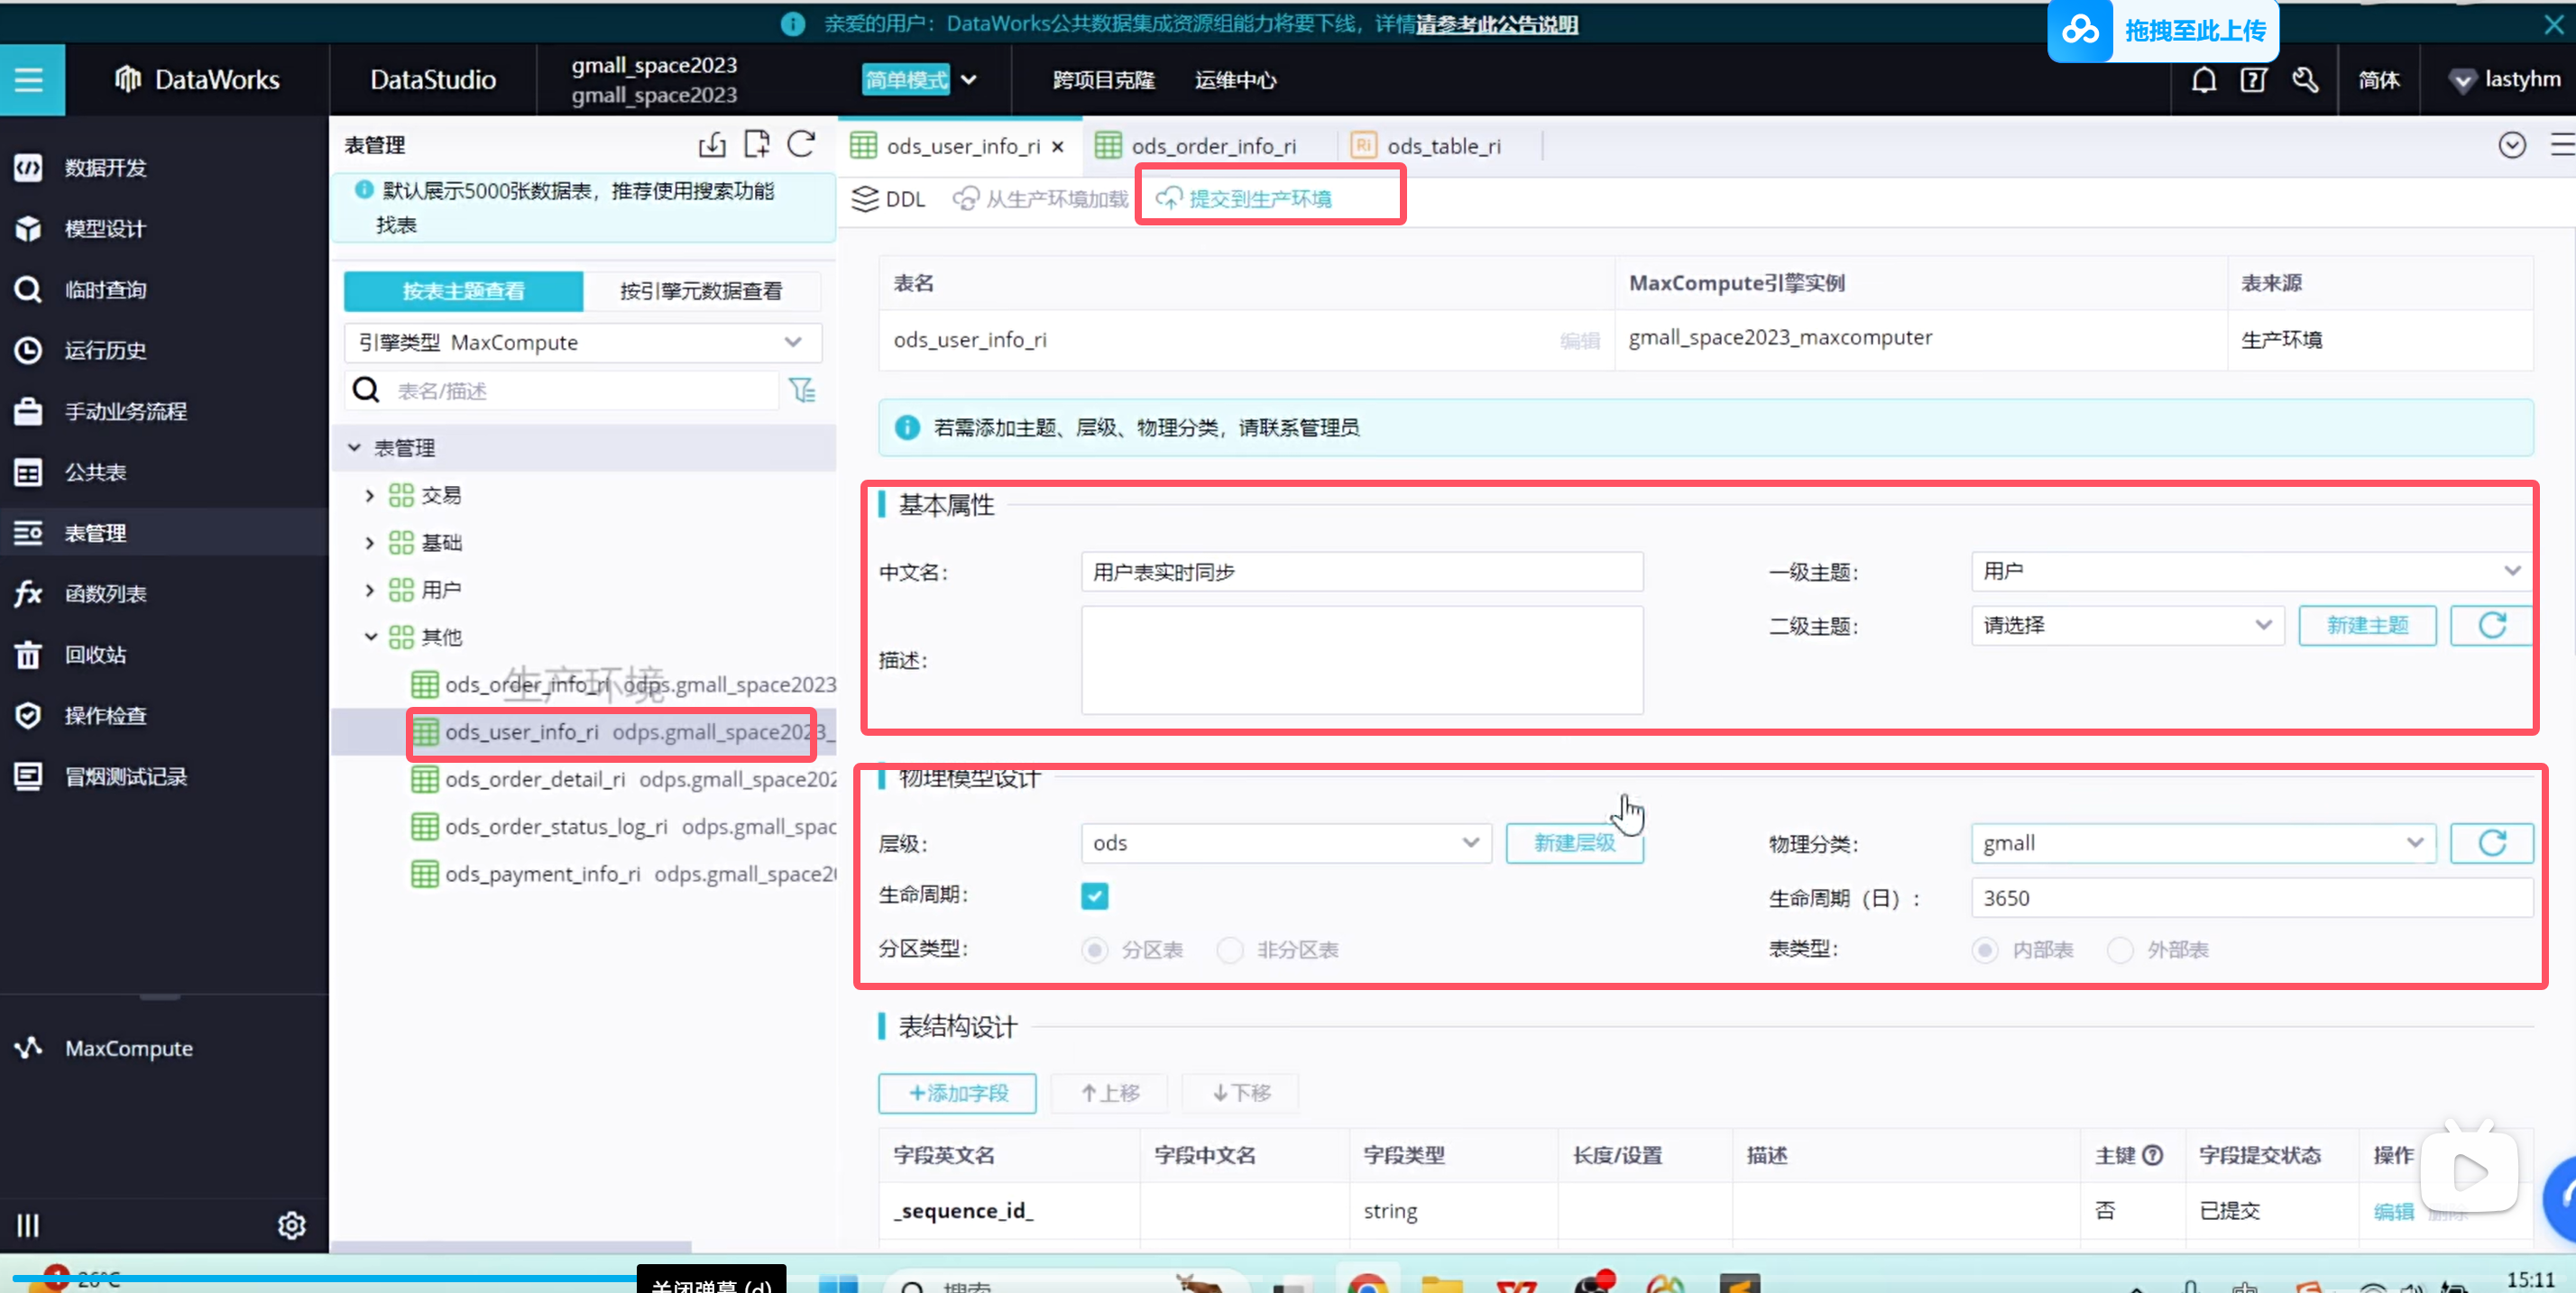Click the +添加字段 button
Viewport: 2576px width, 1293px height.
pos(957,1093)
